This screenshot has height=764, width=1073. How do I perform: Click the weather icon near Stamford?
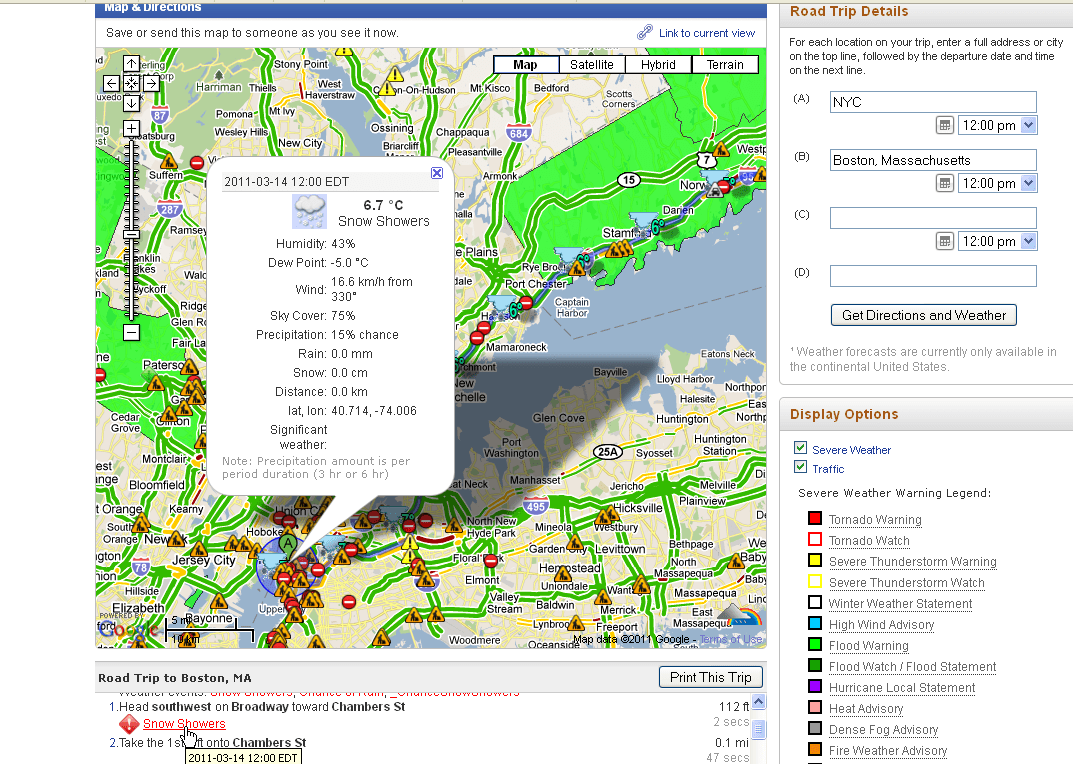tap(642, 222)
